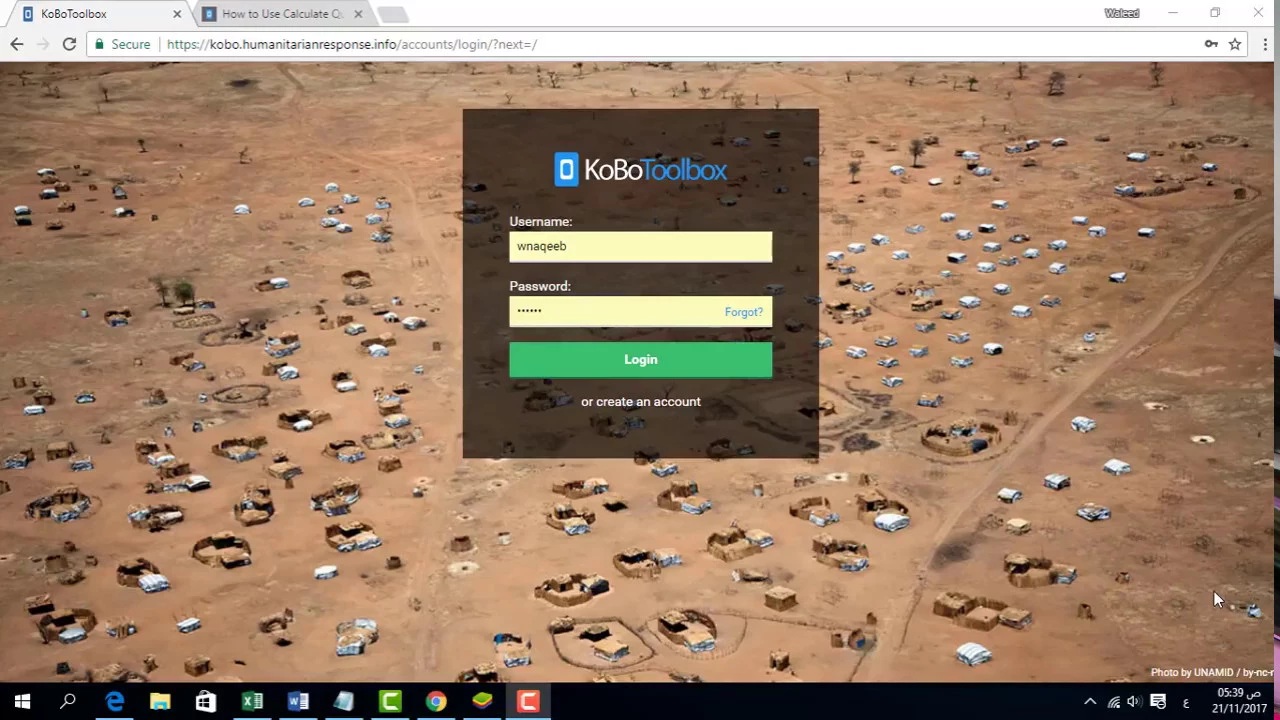Switch to the KoBoToolbox browser tab
The height and width of the screenshot is (720, 1280).
click(100, 14)
